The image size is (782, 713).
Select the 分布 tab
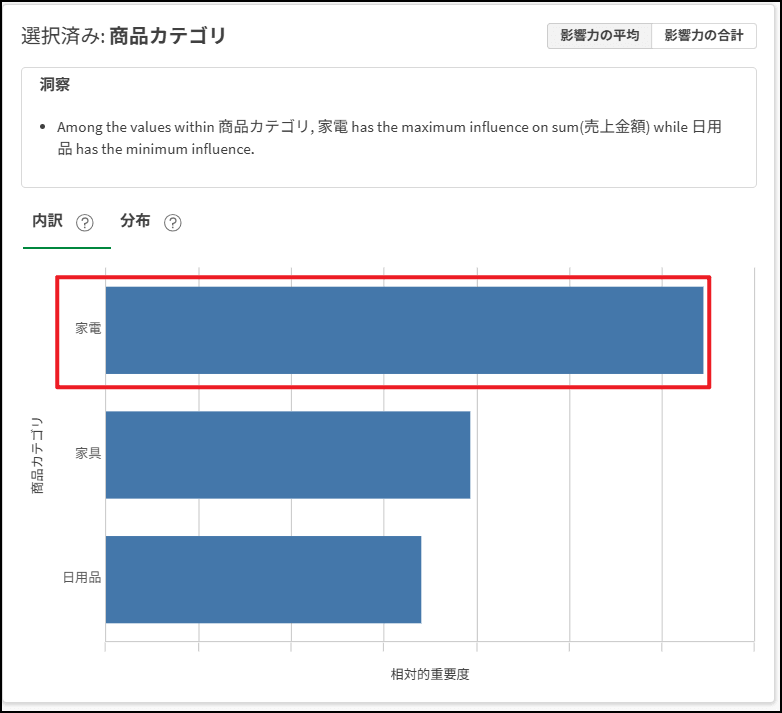point(135,221)
